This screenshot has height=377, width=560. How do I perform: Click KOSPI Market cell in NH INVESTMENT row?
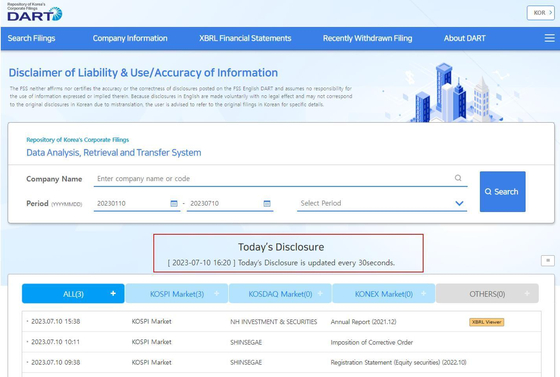(x=151, y=321)
